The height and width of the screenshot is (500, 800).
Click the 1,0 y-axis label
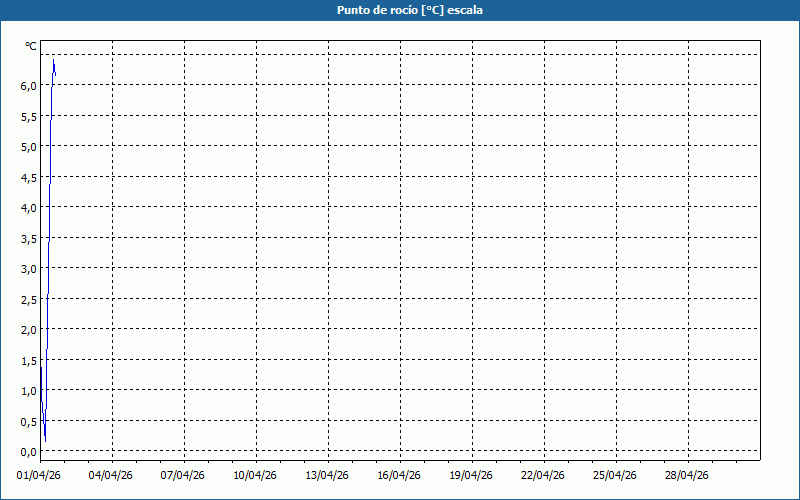[29, 391]
